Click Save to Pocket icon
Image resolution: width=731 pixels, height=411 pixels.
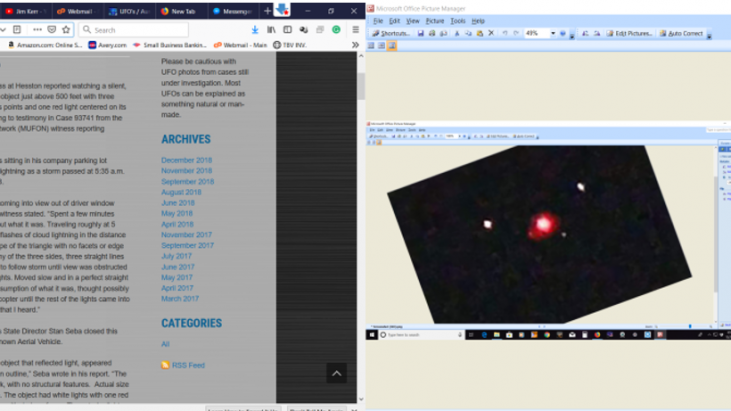tap(52, 29)
